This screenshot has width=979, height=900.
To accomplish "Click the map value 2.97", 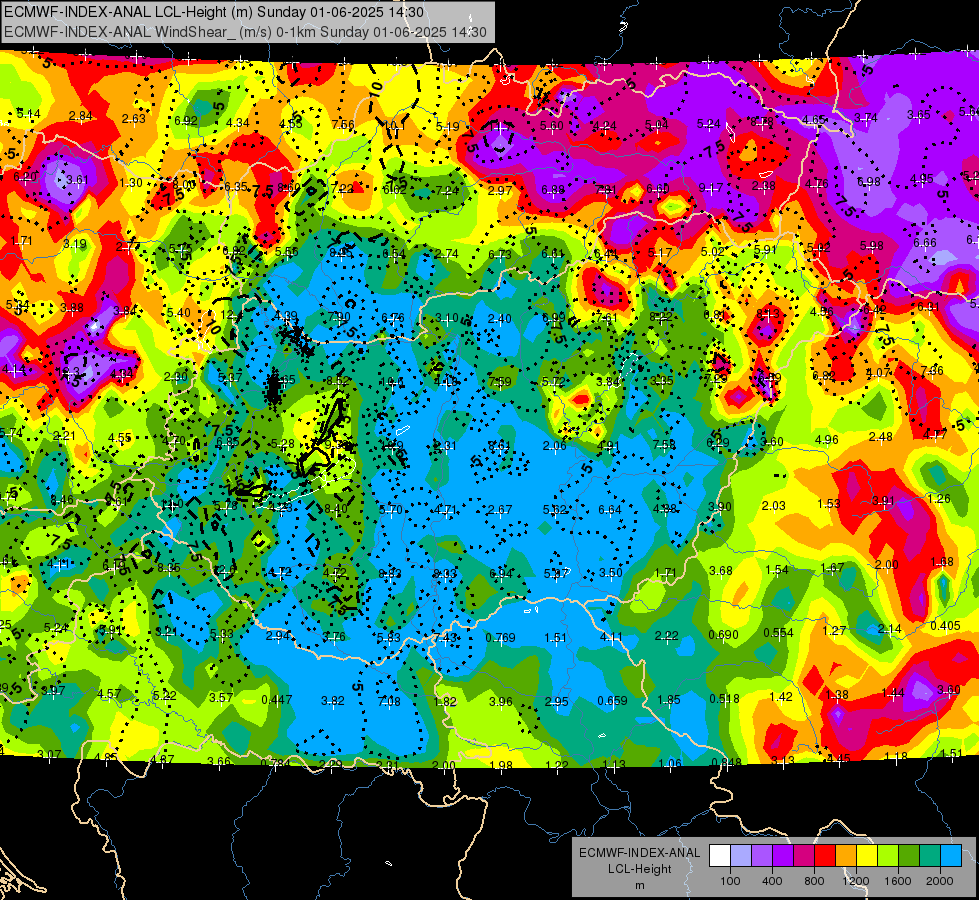I will pos(500,190).
